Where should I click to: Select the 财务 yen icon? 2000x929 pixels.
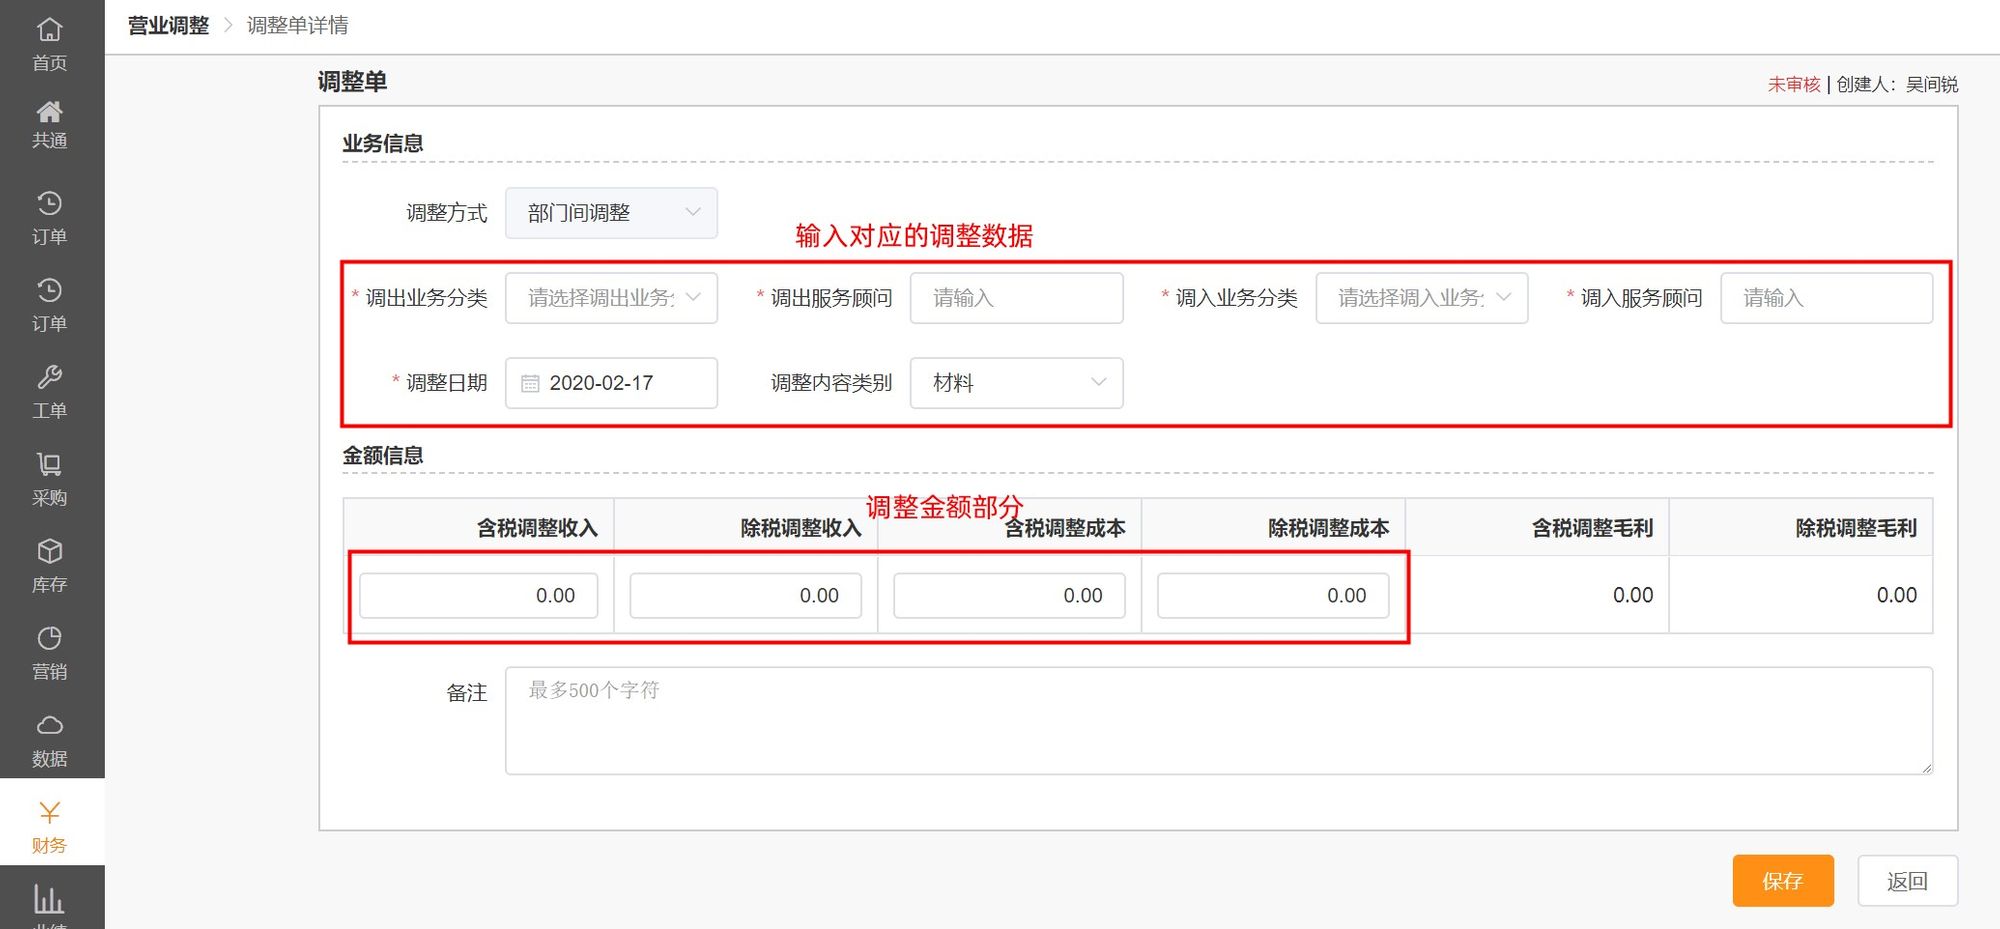click(50, 812)
